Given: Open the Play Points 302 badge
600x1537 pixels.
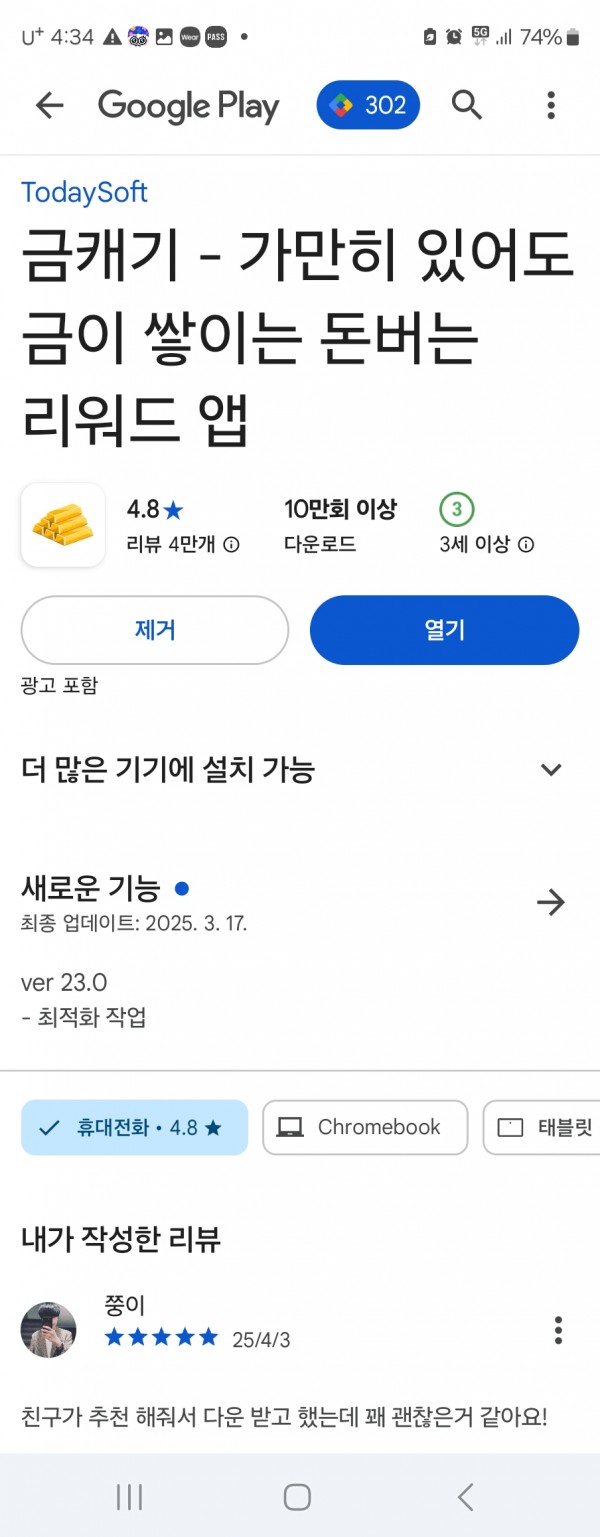Looking at the screenshot, I should pyautogui.click(x=368, y=105).
